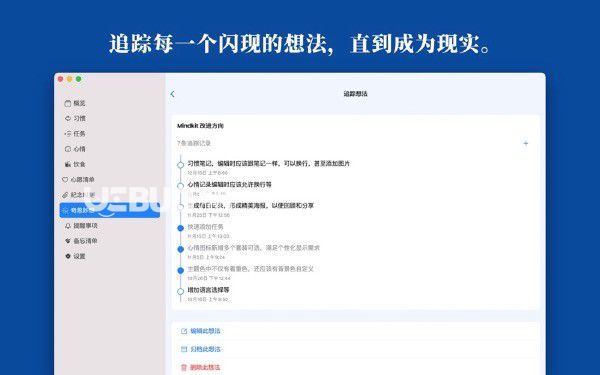Click the 追踪想法 header title
The height and width of the screenshot is (375, 600).
coord(355,94)
